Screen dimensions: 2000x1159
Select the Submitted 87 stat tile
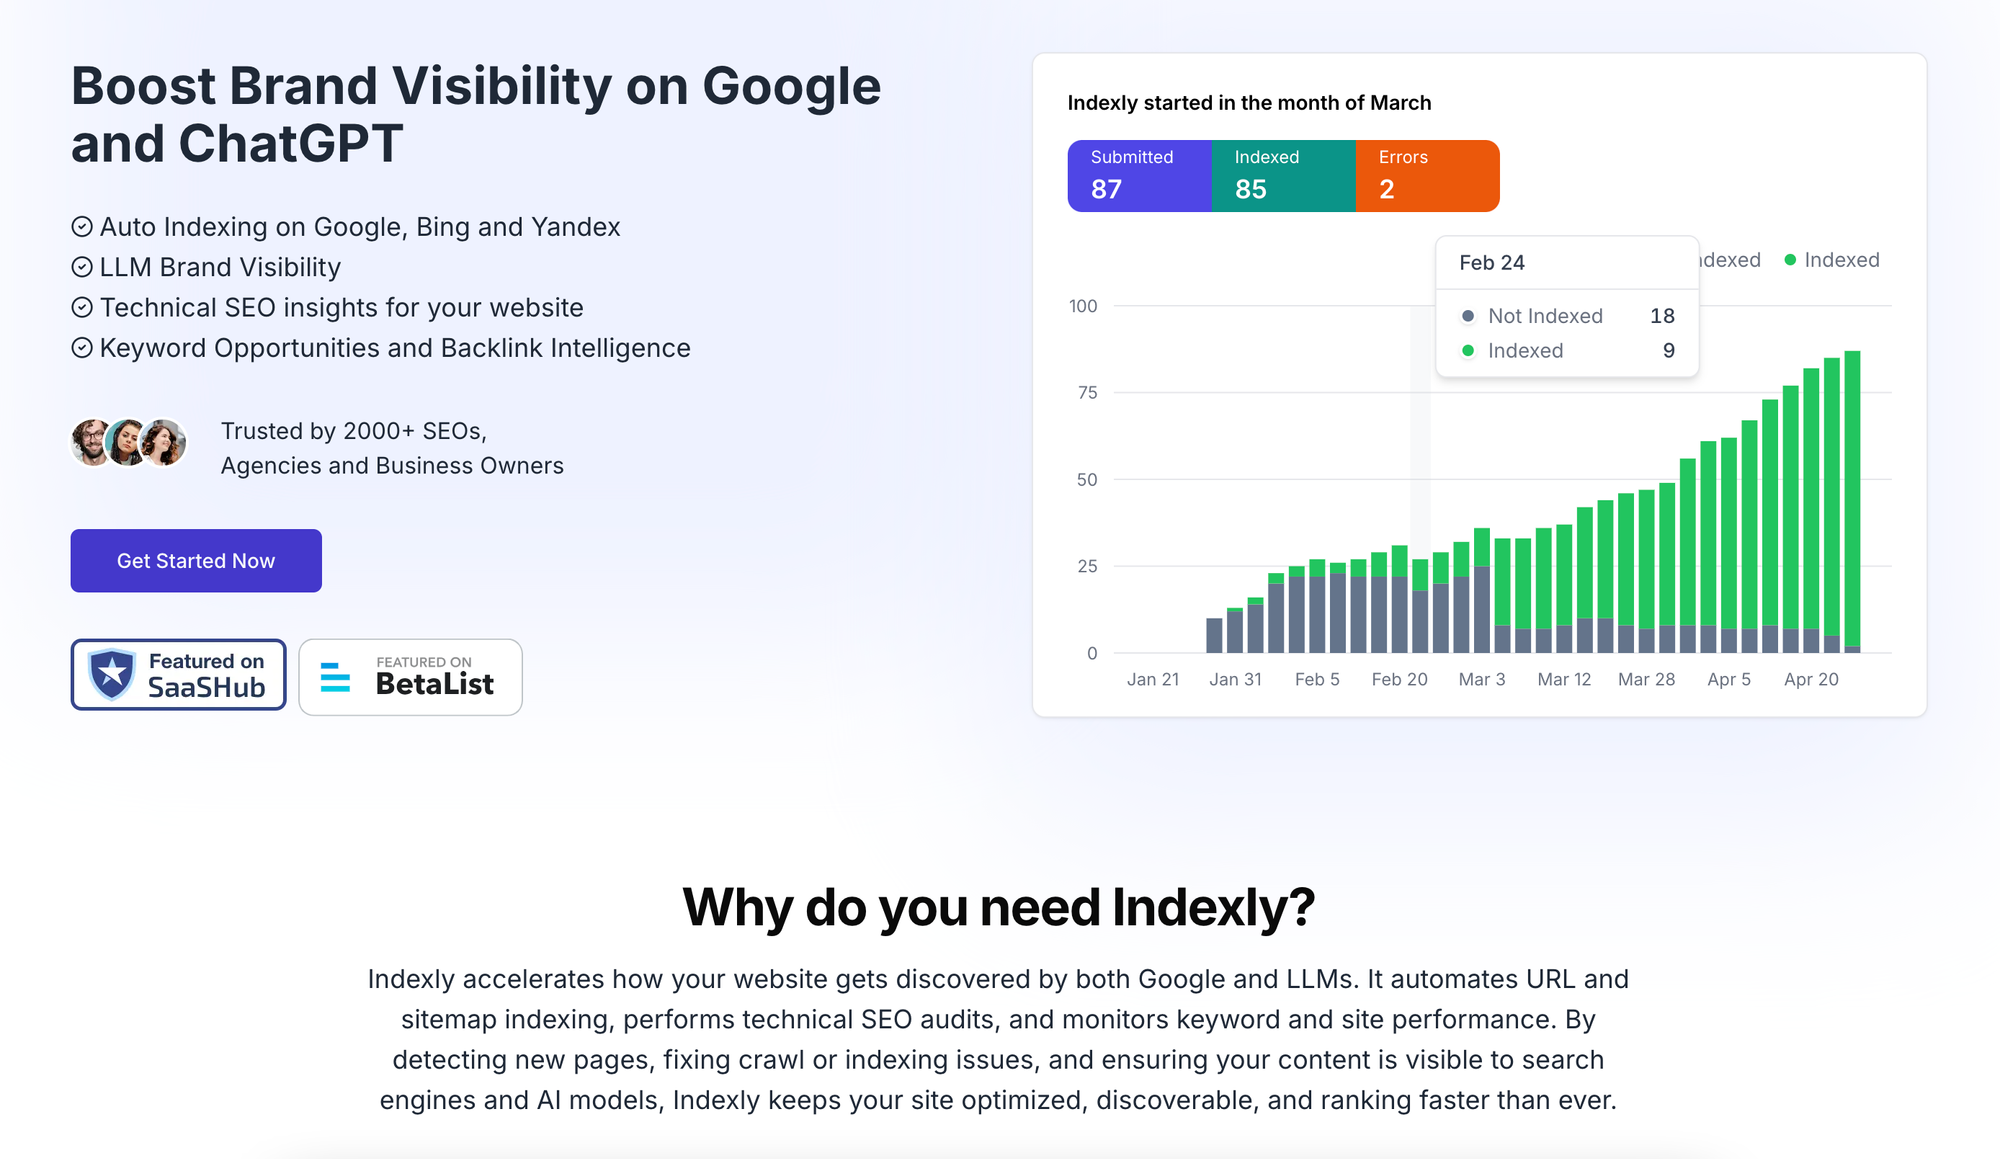[1139, 176]
